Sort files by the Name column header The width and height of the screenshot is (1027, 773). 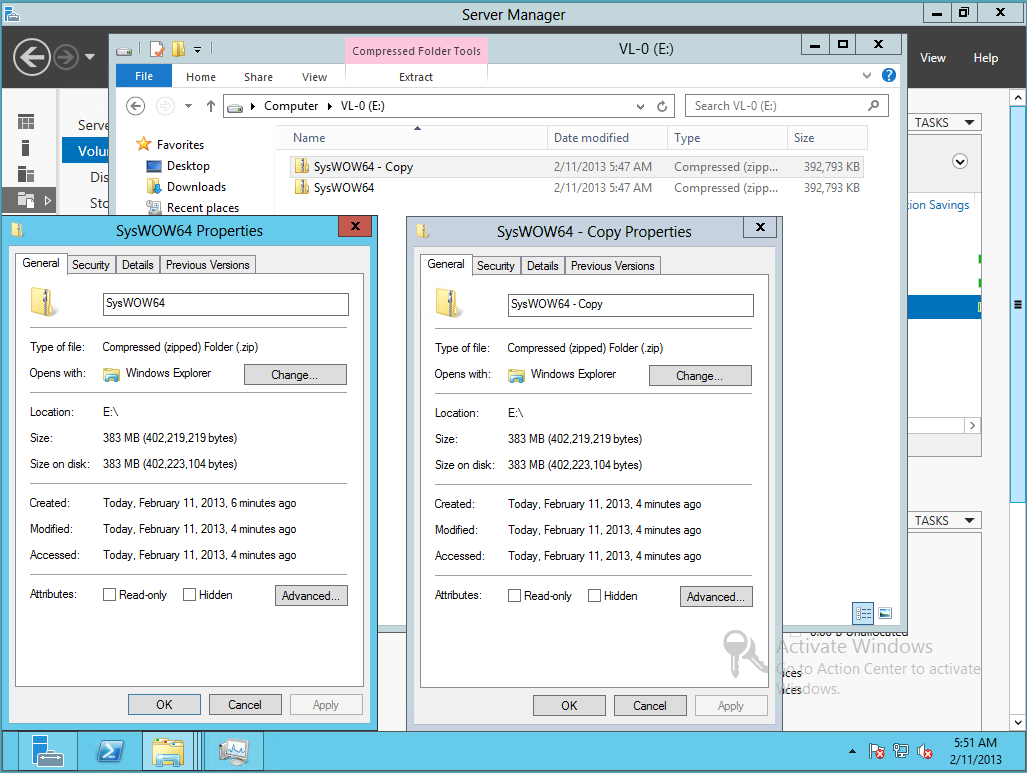(413, 138)
